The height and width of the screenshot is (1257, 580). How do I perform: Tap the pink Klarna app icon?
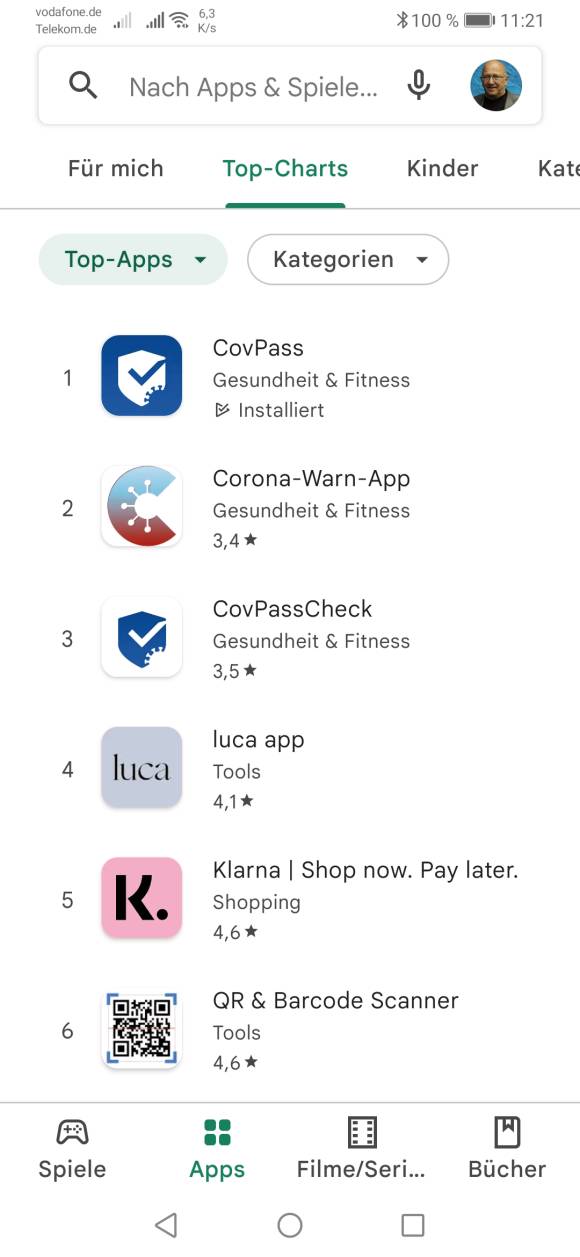[x=142, y=898]
